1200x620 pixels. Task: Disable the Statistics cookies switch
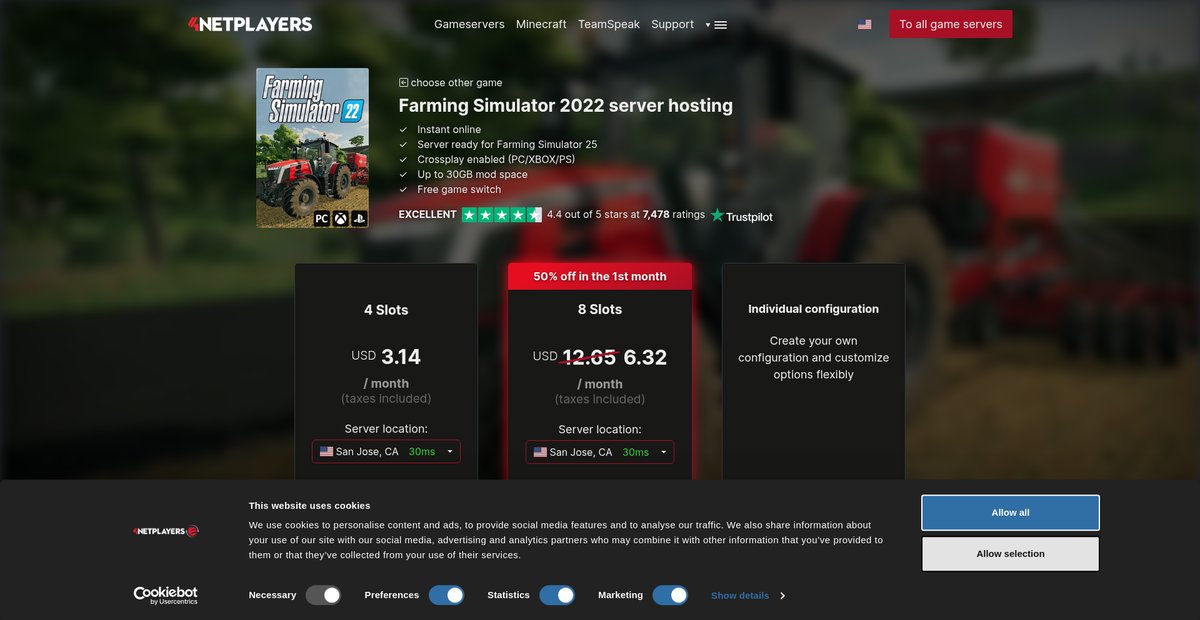point(557,595)
